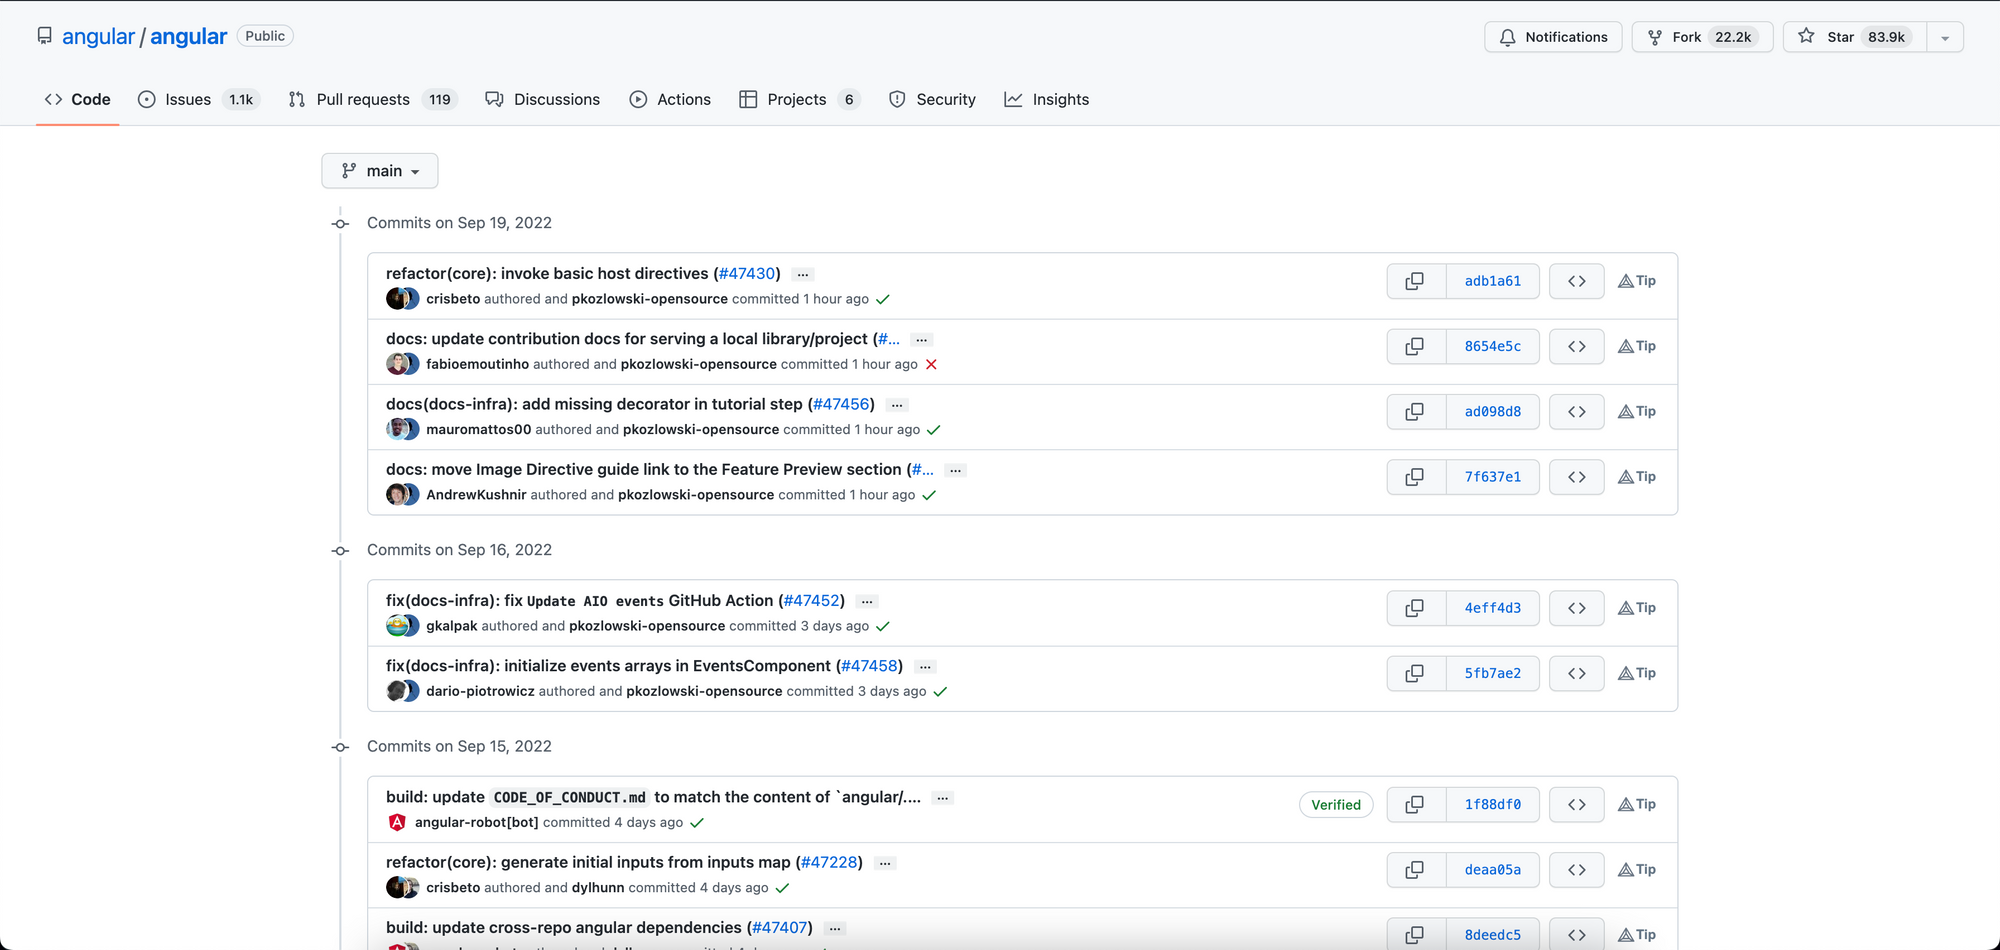
Task: Click the Notifications button
Action: coord(1553,37)
